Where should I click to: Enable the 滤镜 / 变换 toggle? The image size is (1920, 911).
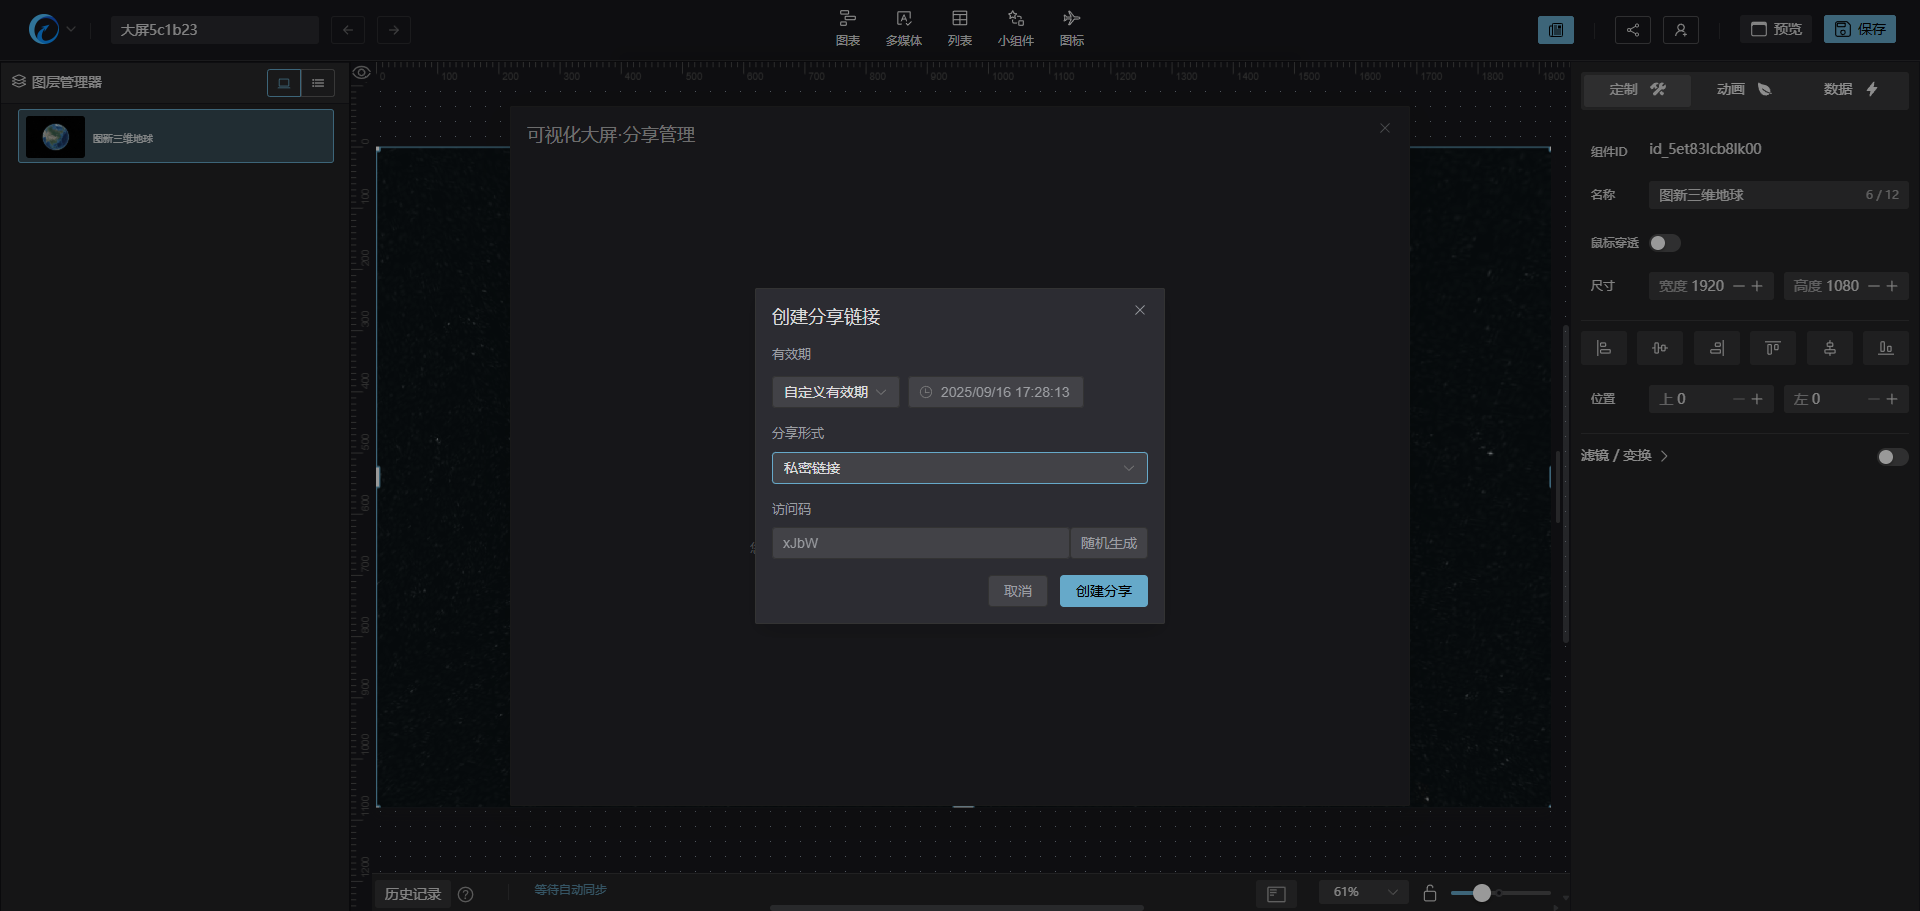click(x=1892, y=457)
